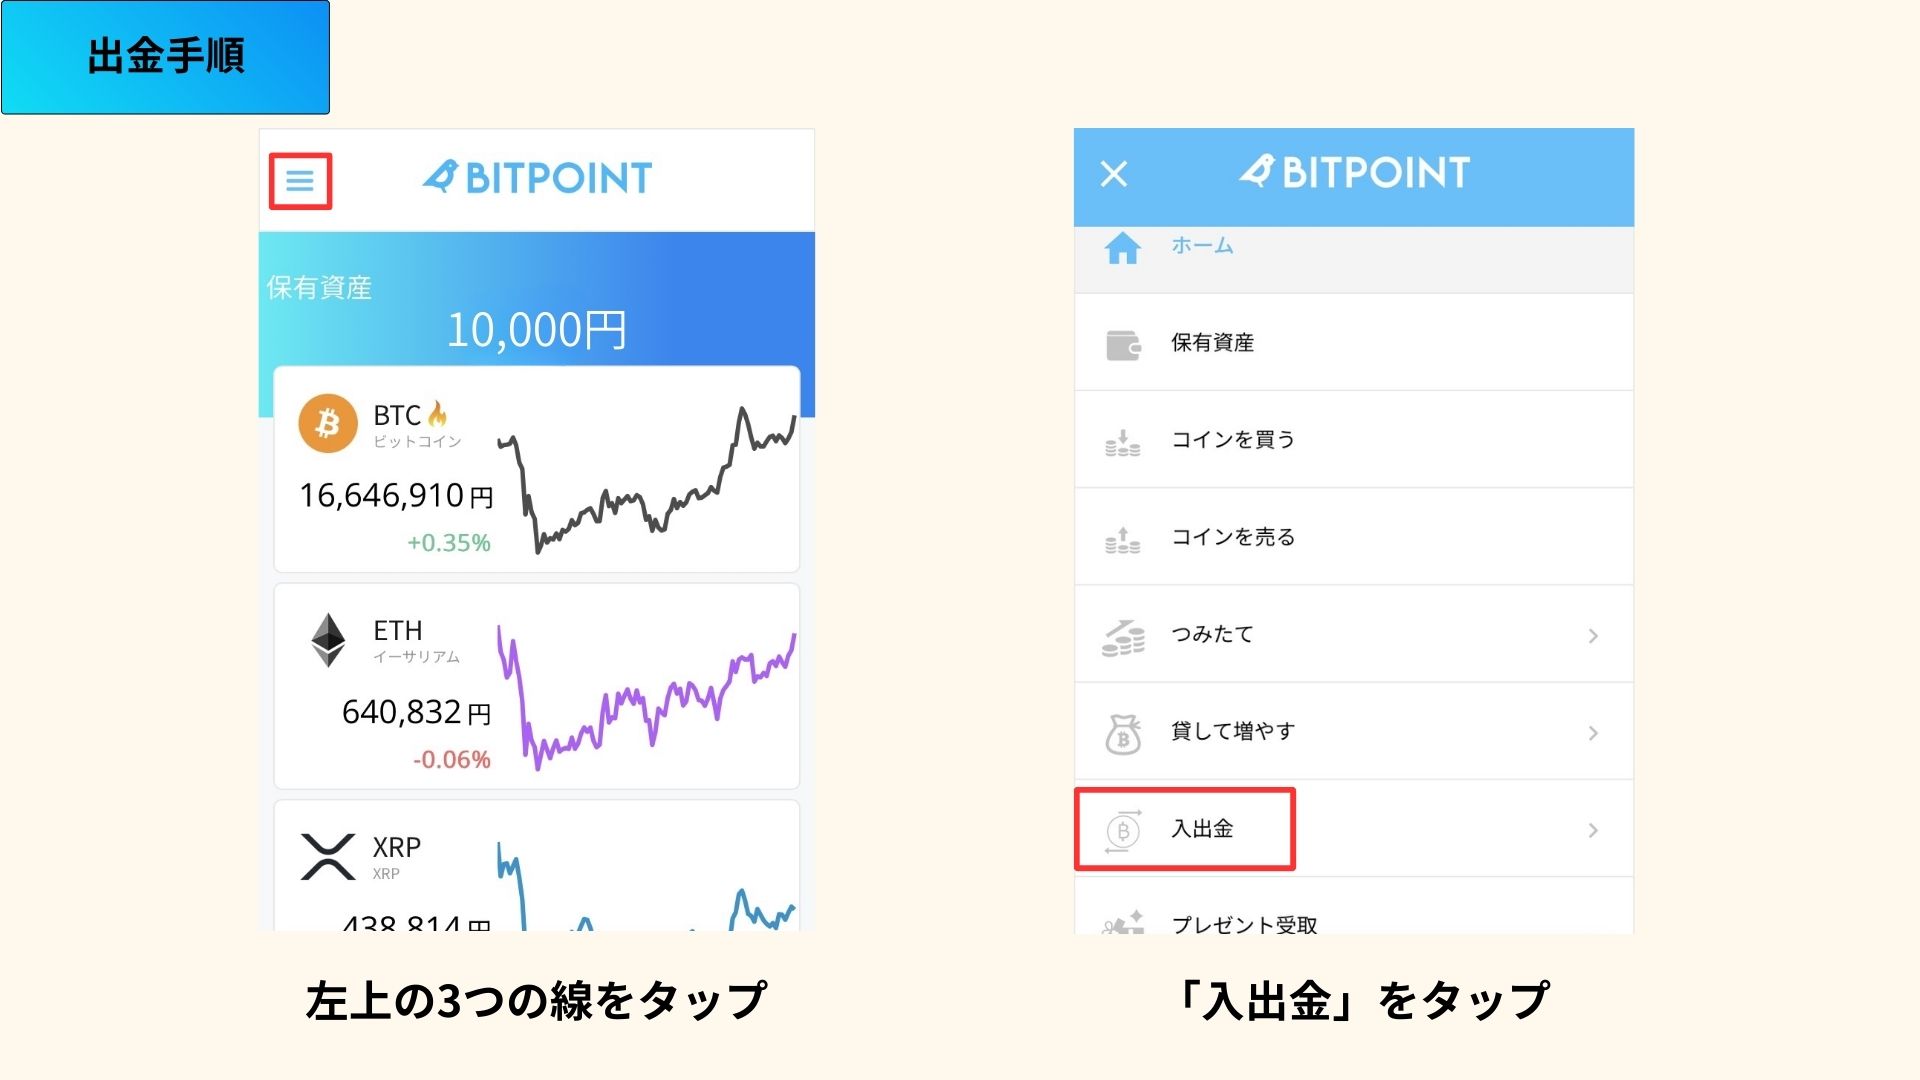Select the coins icon next to コインを買う
Viewport: 1920px width, 1080px height.
1124,440
